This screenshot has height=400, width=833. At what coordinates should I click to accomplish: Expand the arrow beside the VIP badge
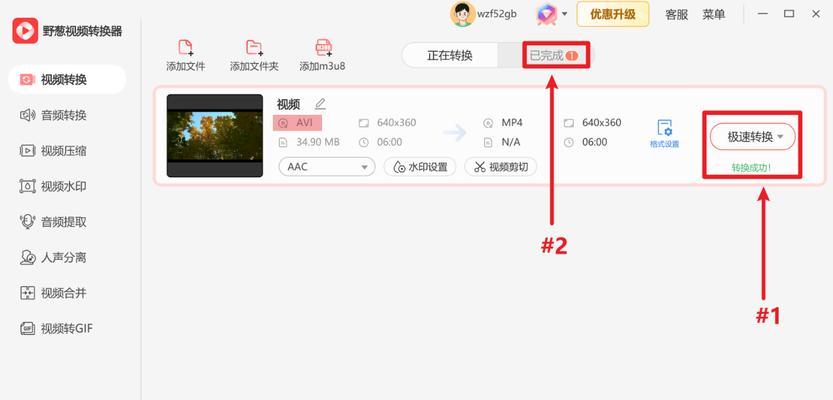(565, 14)
